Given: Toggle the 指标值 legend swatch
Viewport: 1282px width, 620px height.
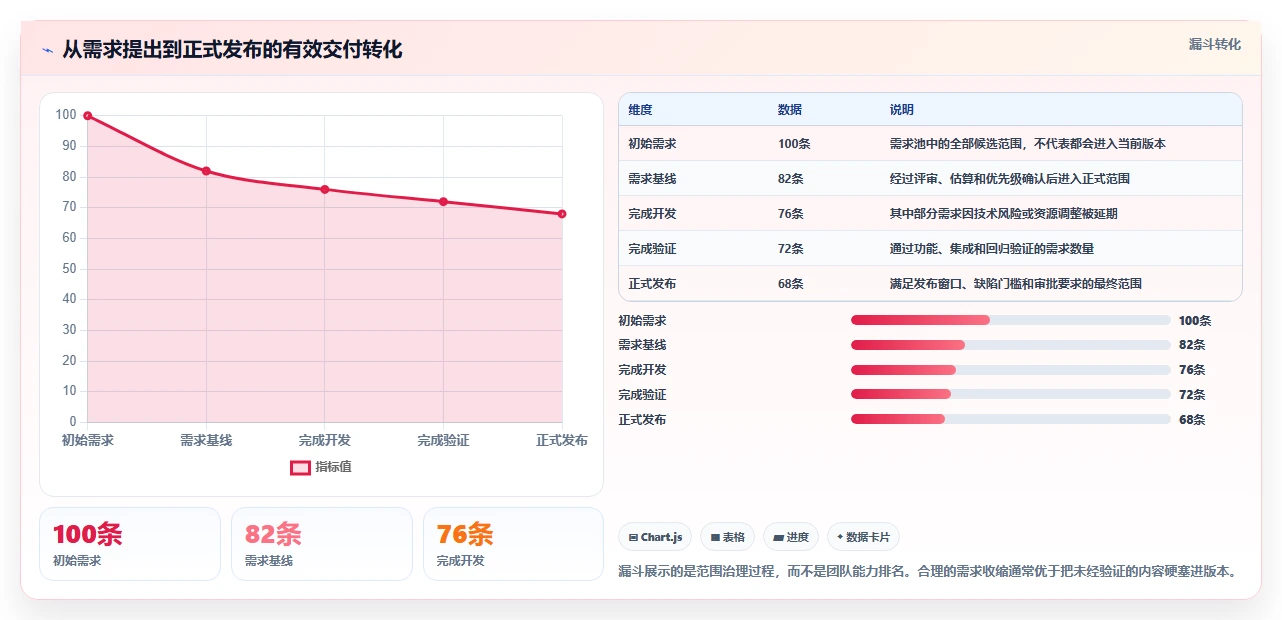Looking at the screenshot, I should point(300,467).
